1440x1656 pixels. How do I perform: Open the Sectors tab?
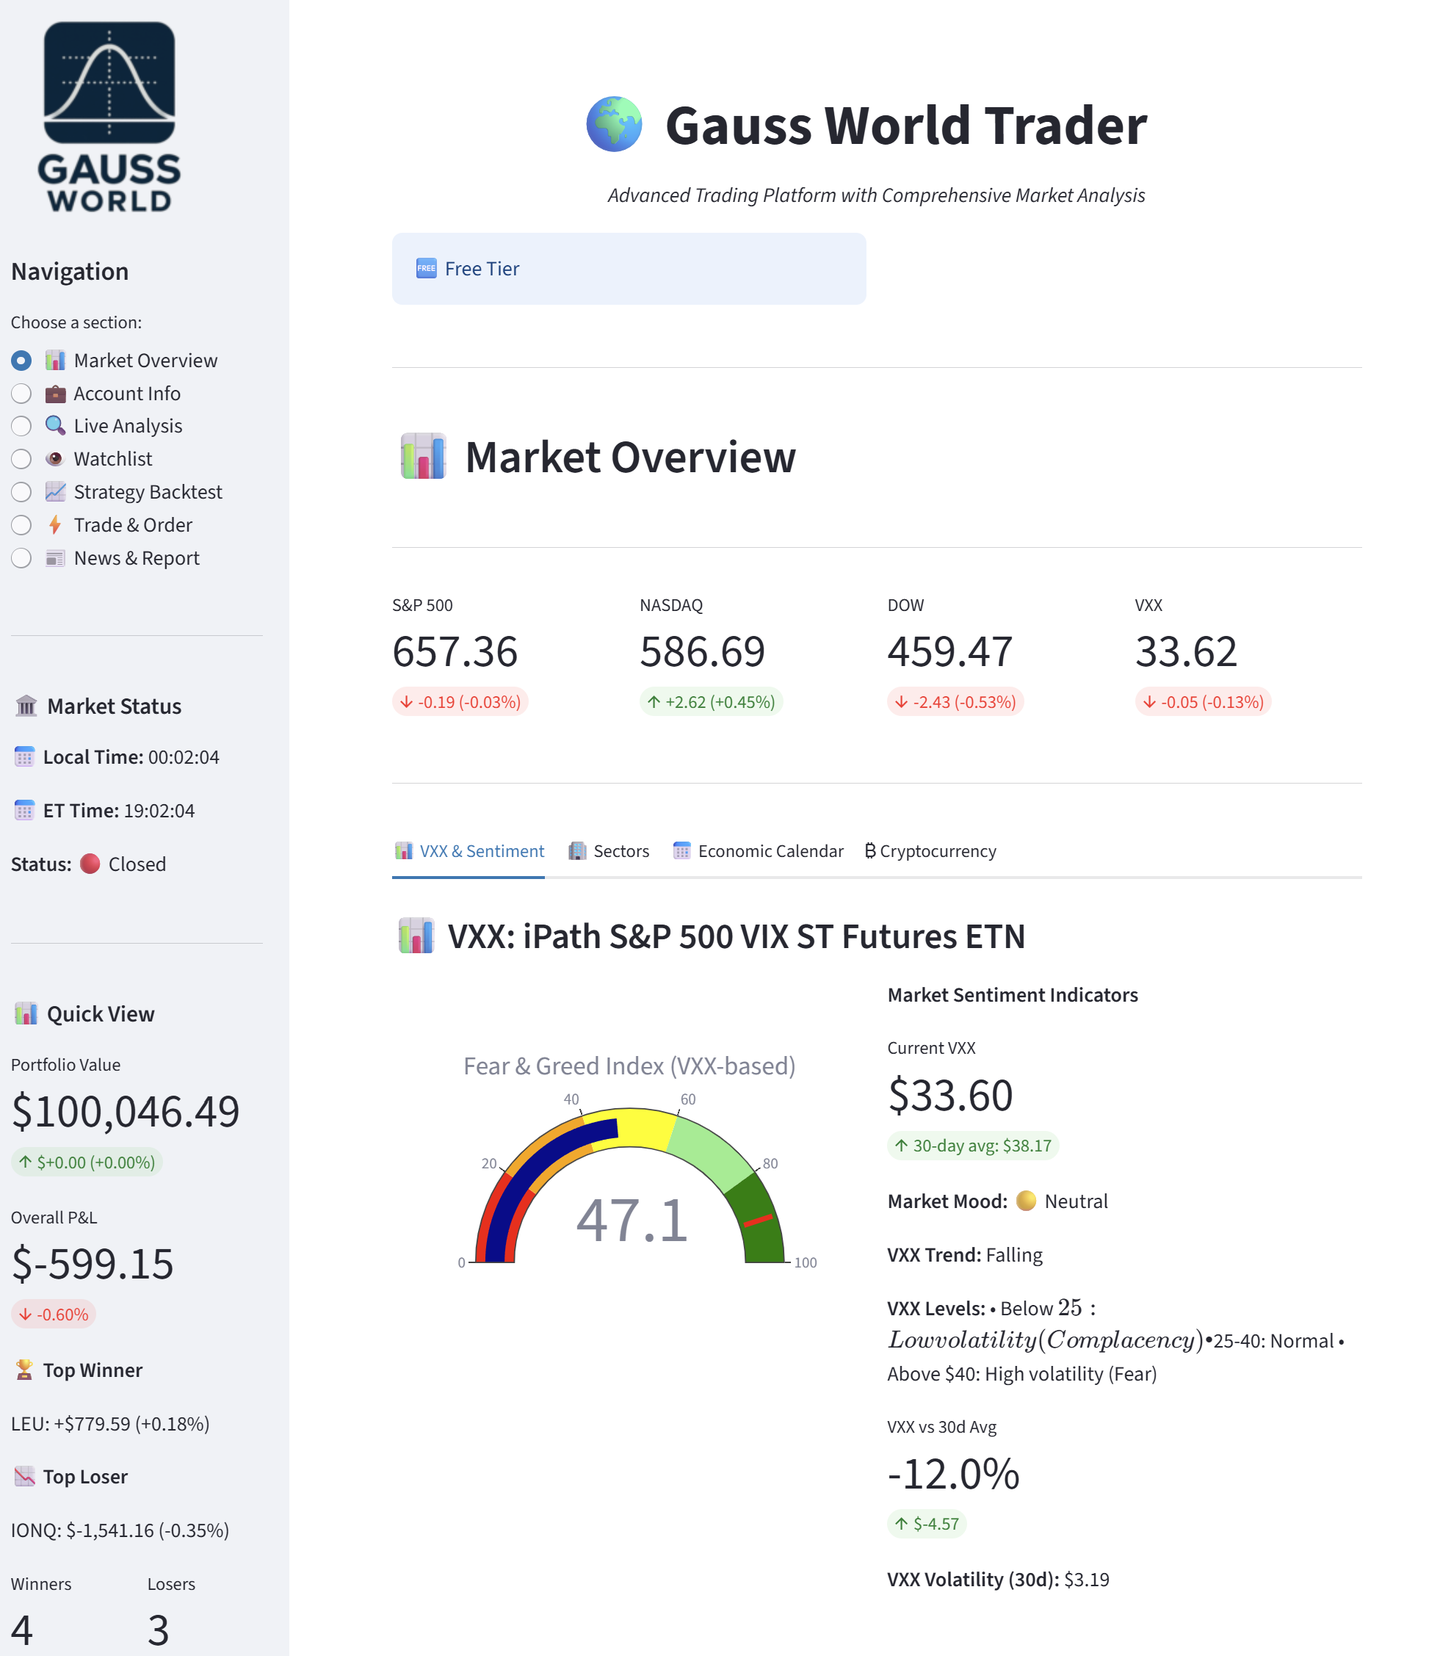(609, 851)
